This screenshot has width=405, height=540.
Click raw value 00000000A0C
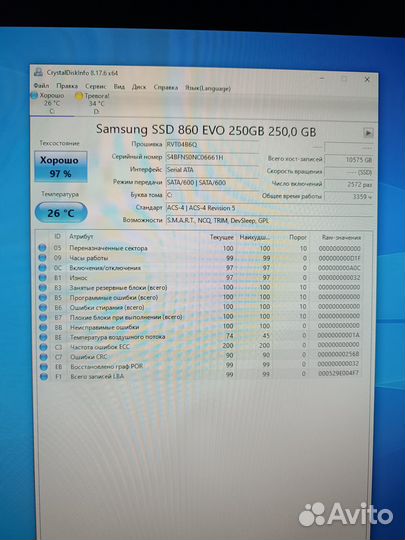coord(340,268)
